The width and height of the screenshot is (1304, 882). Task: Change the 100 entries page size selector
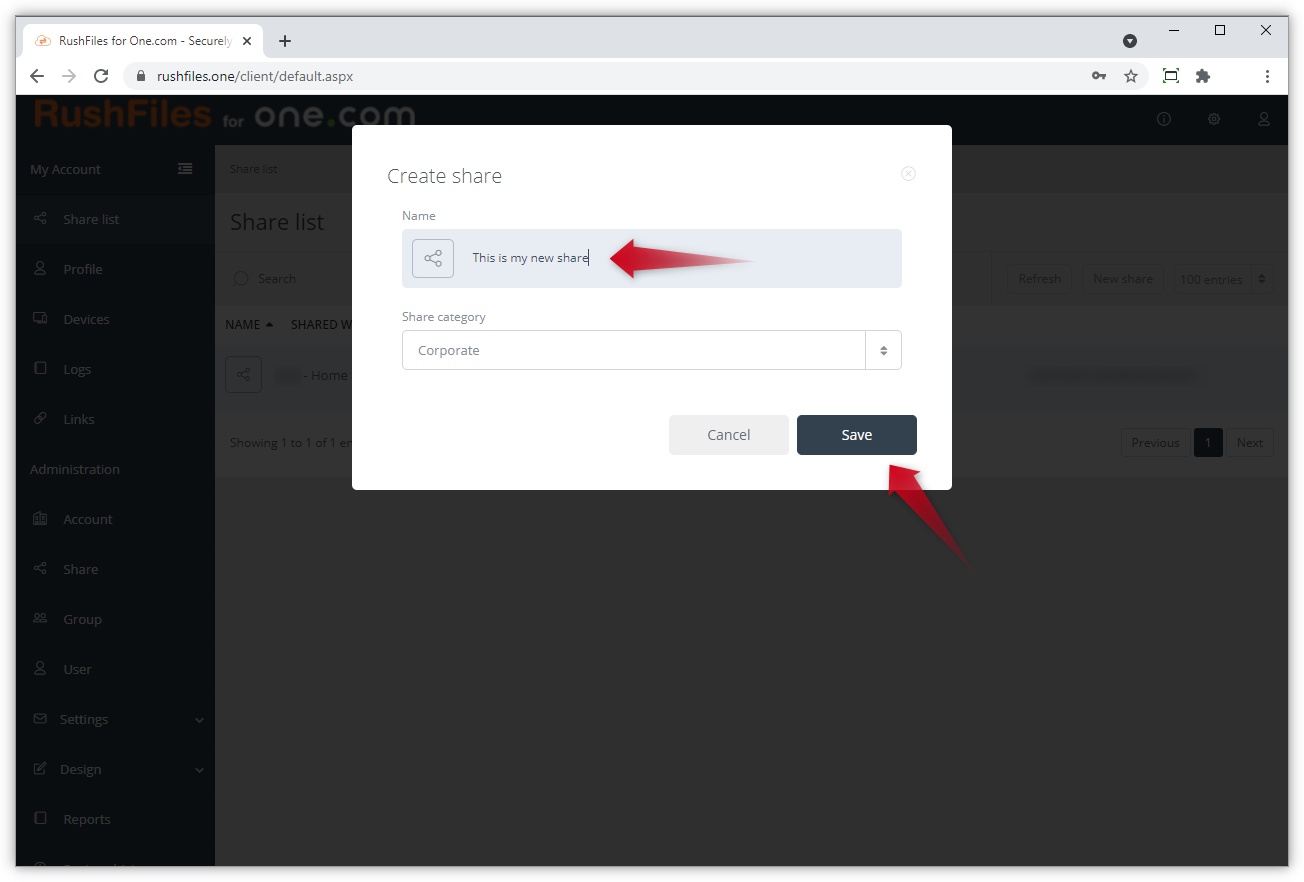tap(1223, 279)
